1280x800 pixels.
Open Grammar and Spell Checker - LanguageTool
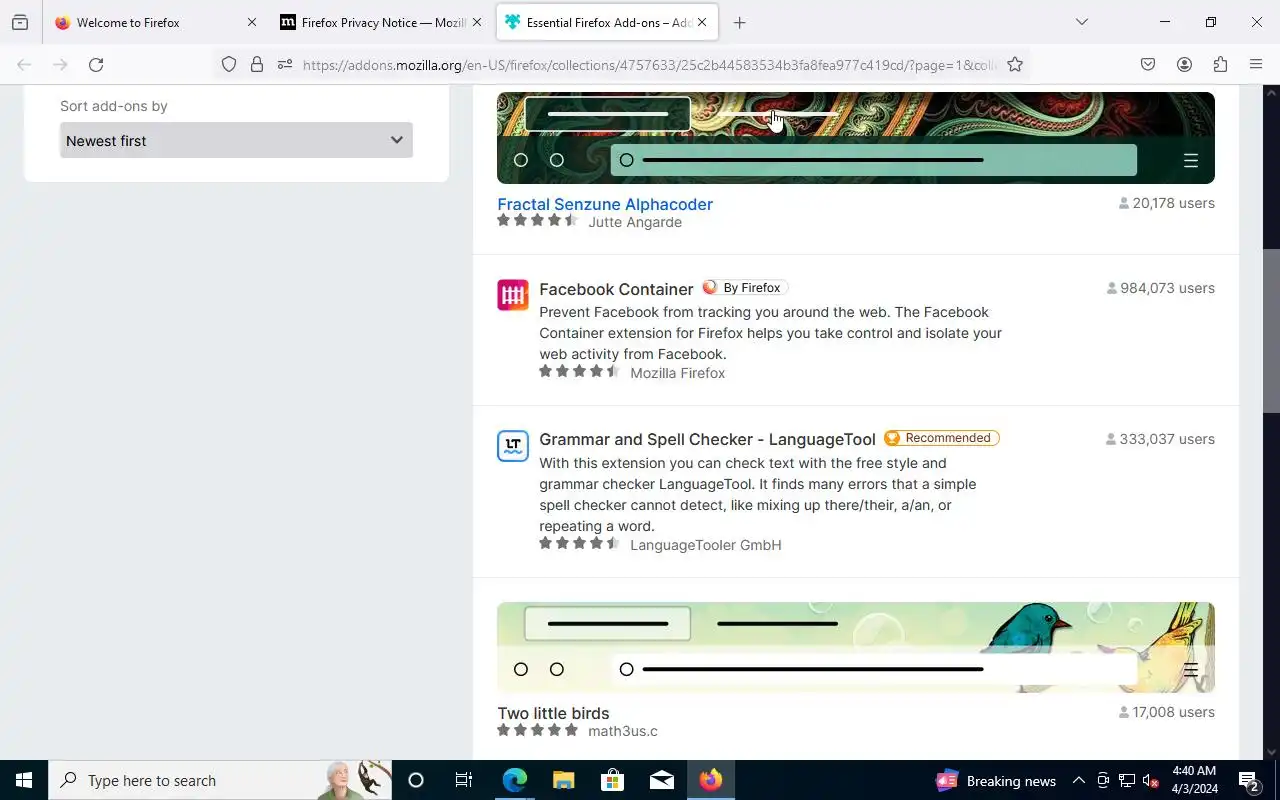pos(707,439)
